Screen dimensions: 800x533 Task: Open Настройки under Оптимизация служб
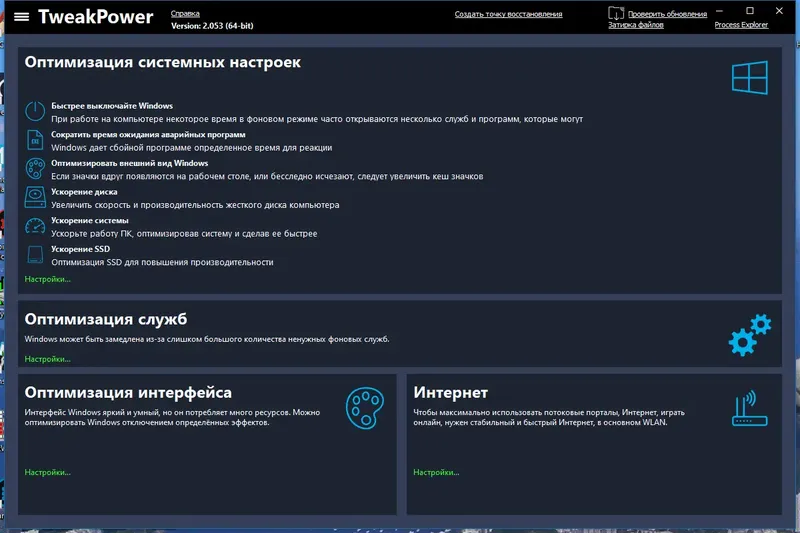pyautogui.click(x=47, y=359)
